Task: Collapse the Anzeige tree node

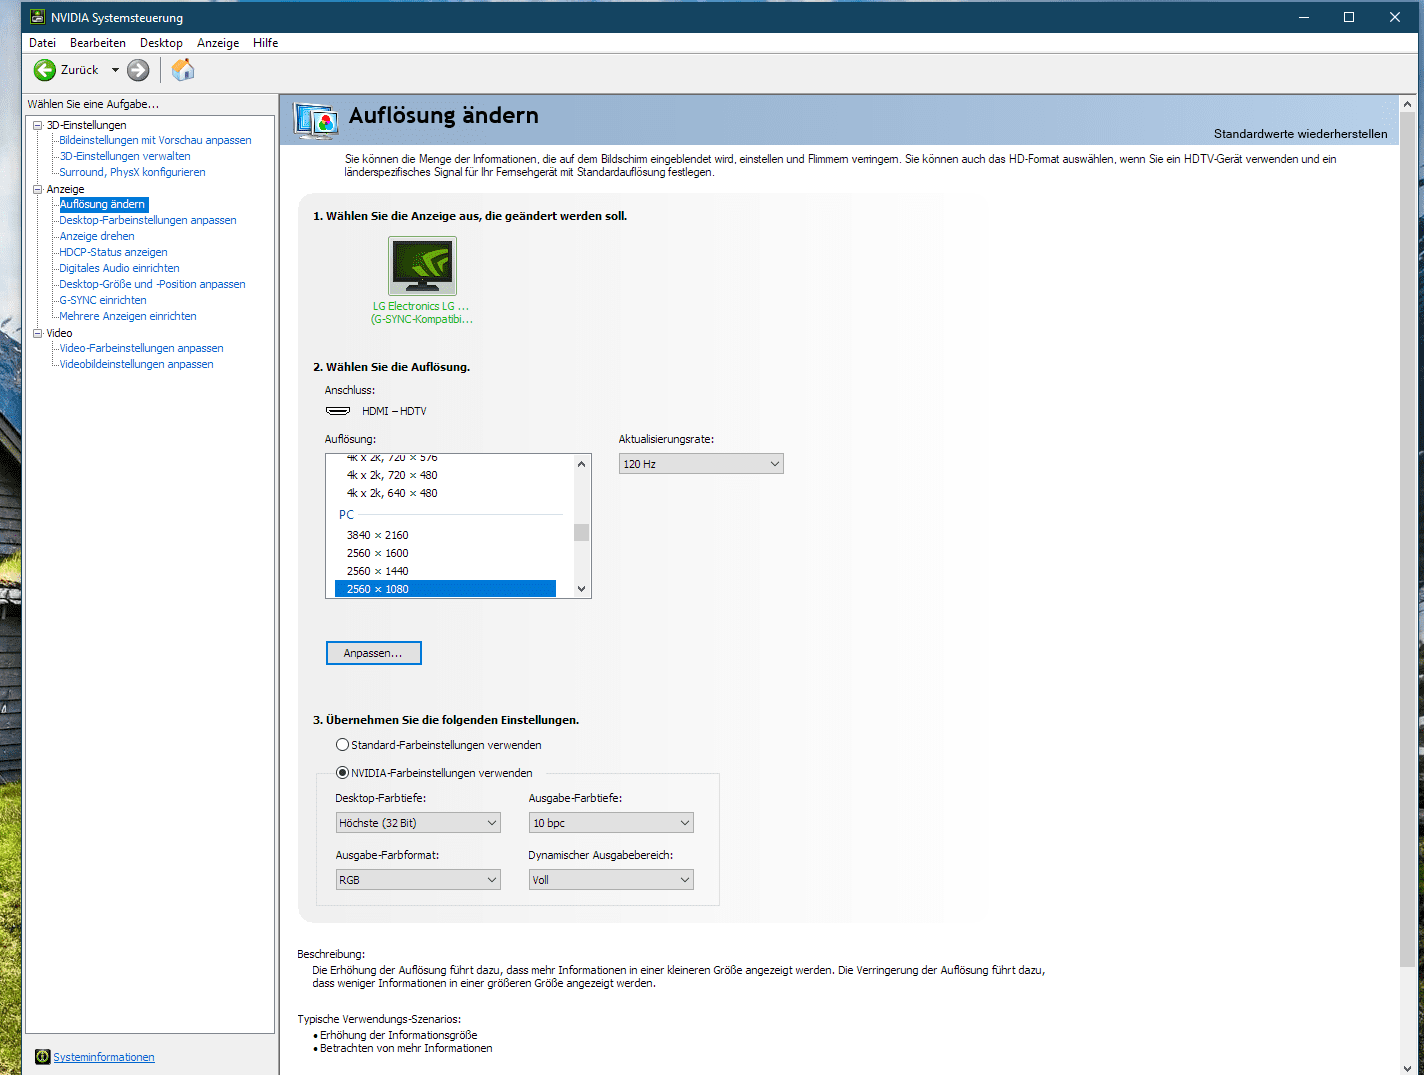Action: click(x=38, y=189)
